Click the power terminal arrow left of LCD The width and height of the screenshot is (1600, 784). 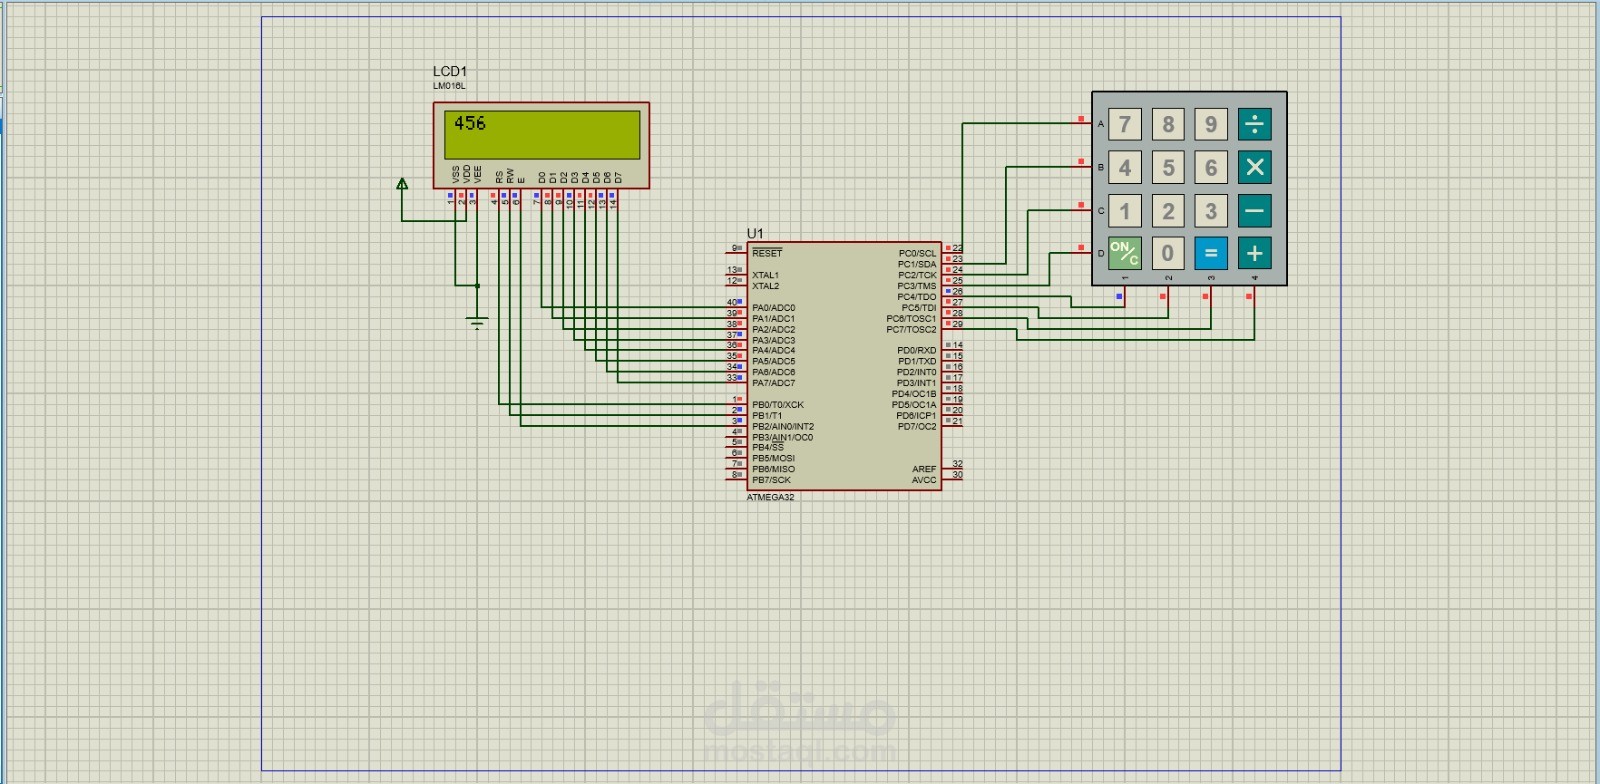[x=402, y=184]
